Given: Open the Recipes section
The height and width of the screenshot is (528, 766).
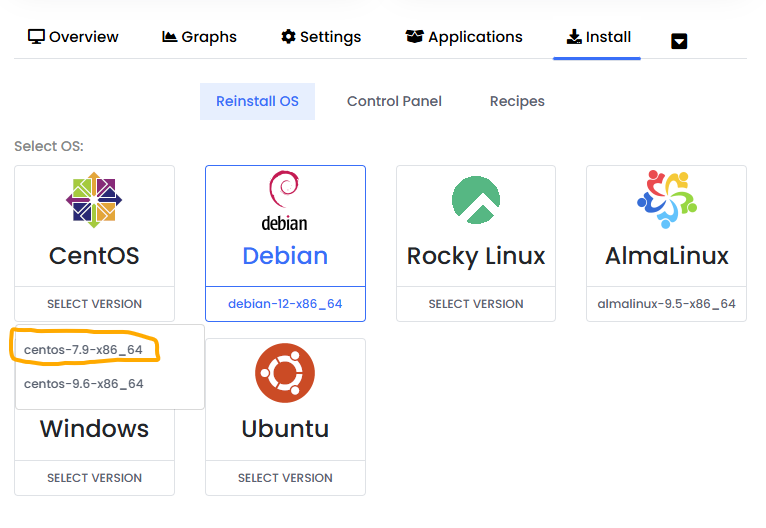Looking at the screenshot, I should coord(517,101).
